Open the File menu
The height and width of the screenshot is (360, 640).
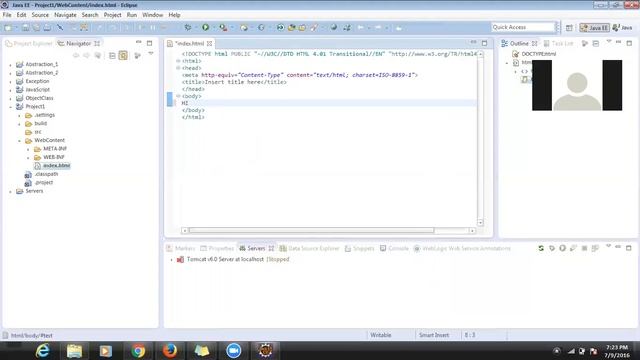[x=7, y=15]
